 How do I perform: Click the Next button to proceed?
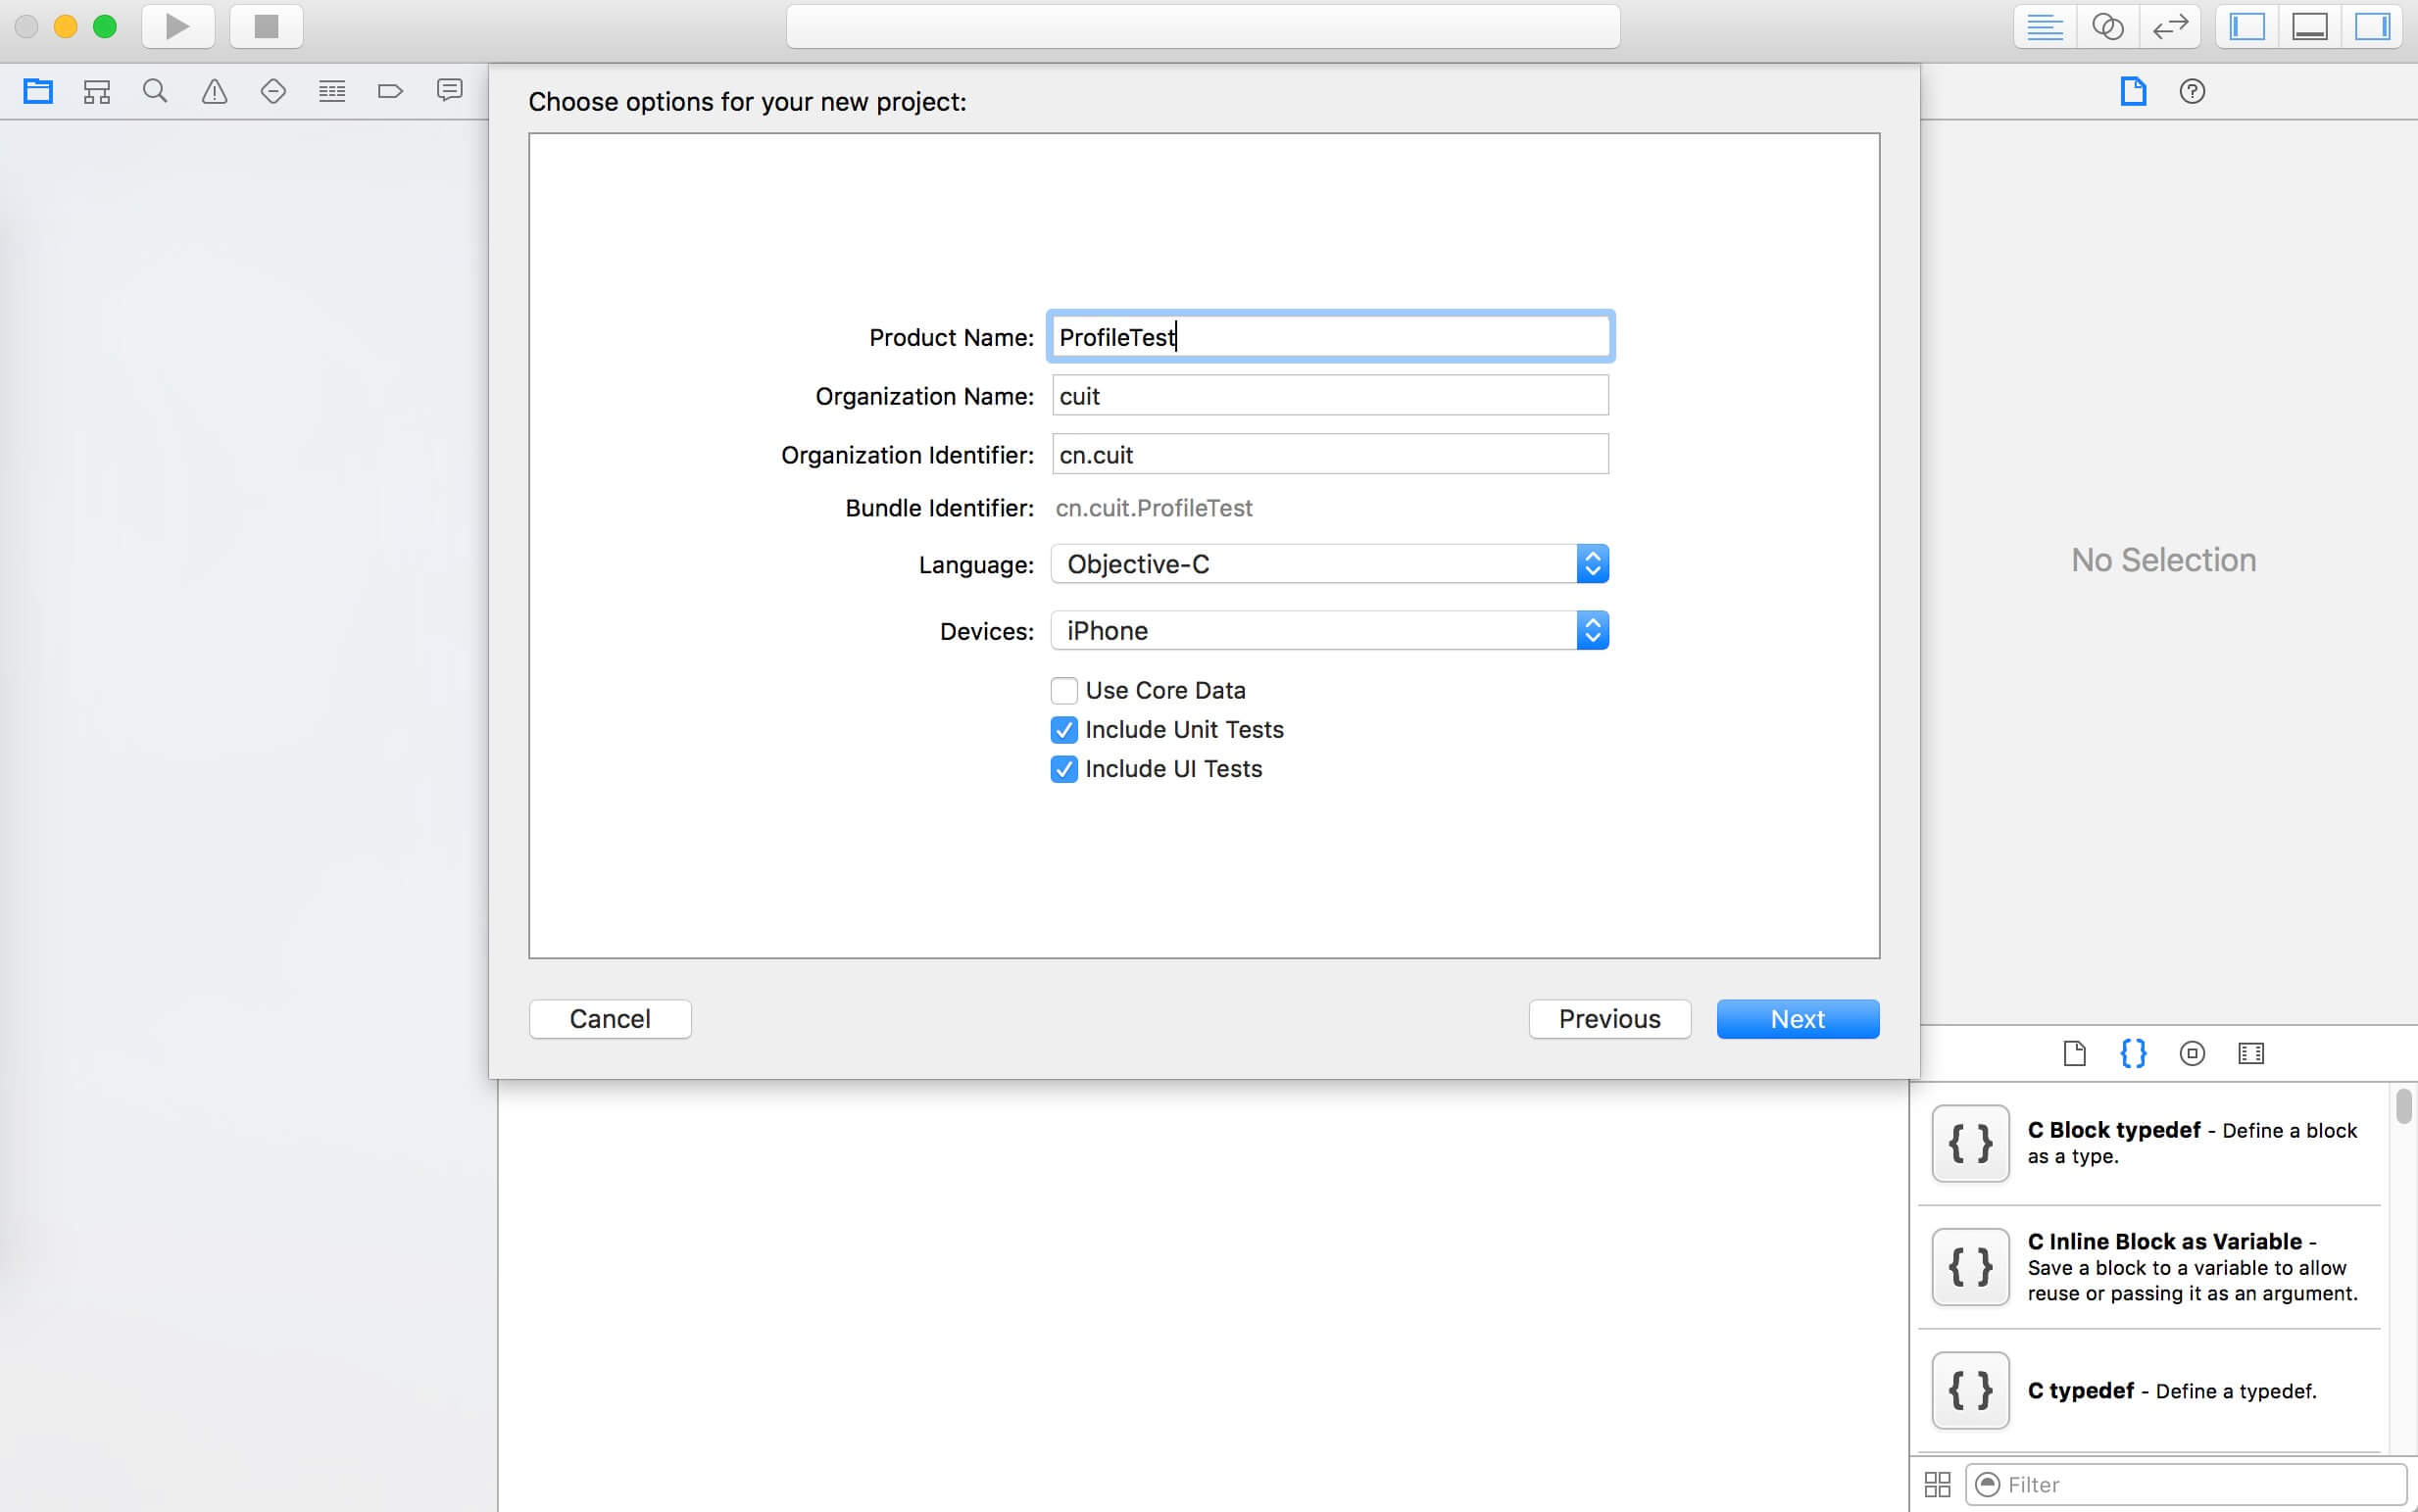click(x=1796, y=1019)
